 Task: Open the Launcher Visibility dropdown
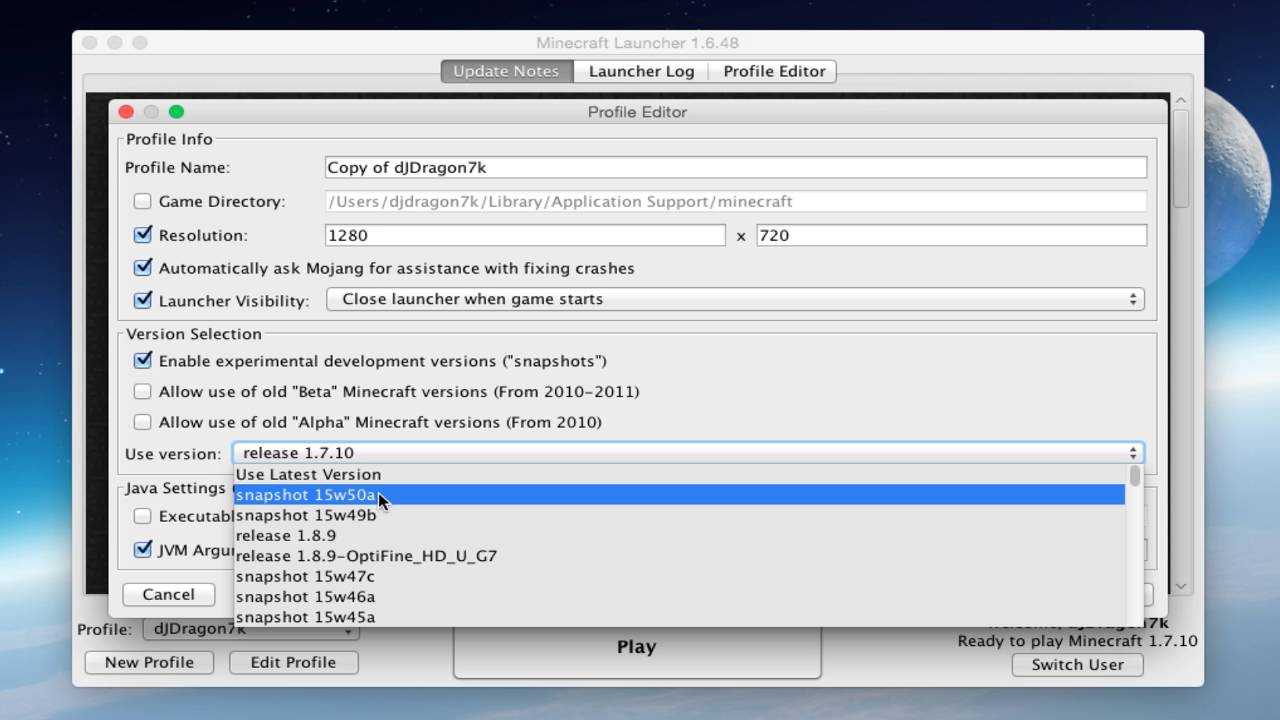coord(735,299)
